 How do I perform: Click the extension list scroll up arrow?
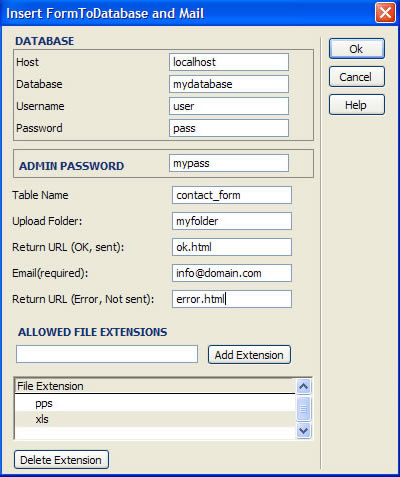point(303,387)
